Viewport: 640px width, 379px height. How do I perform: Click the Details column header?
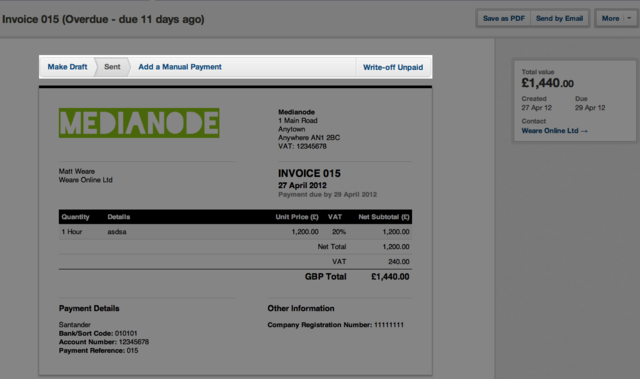click(x=119, y=217)
